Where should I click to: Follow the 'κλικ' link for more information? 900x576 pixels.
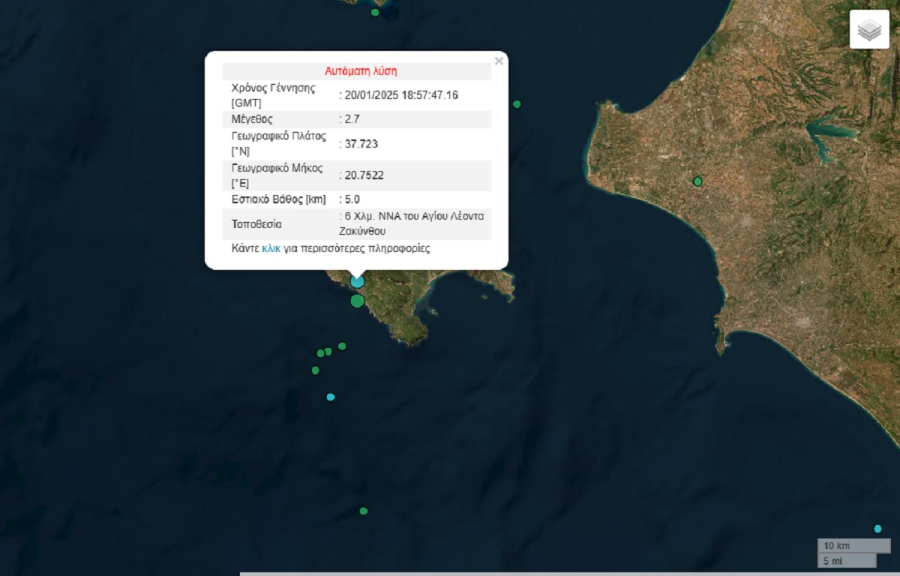(271, 248)
